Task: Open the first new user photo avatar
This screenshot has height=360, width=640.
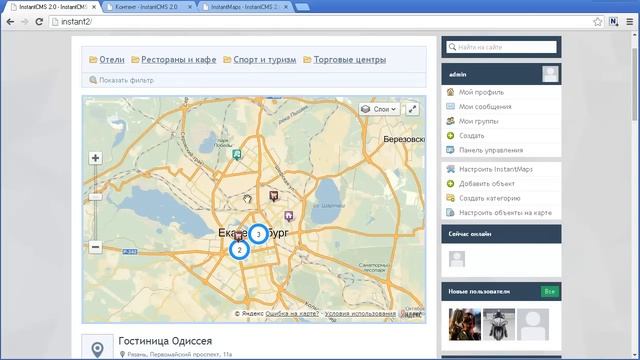Action: [x=465, y=324]
